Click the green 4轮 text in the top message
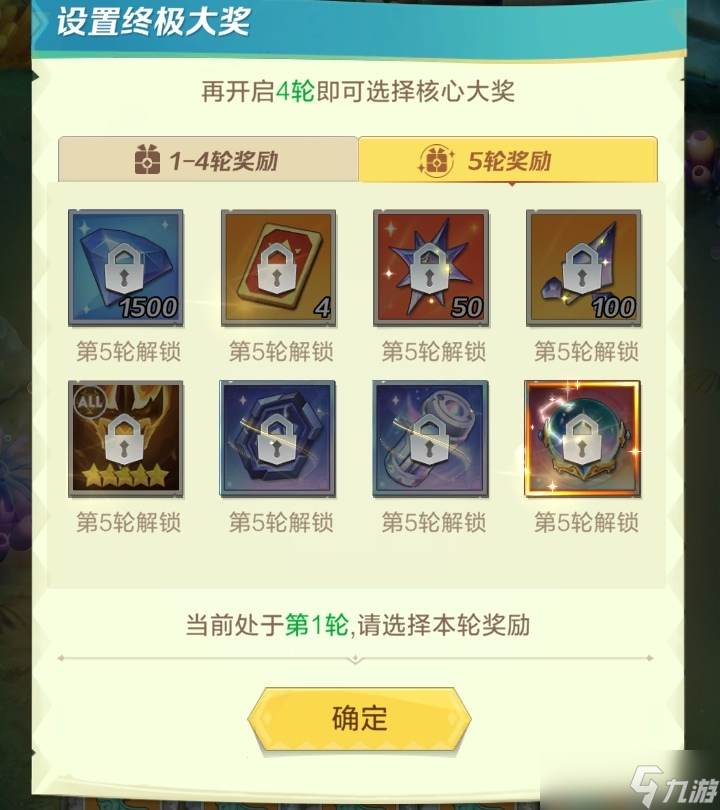 tap(295, 91)
